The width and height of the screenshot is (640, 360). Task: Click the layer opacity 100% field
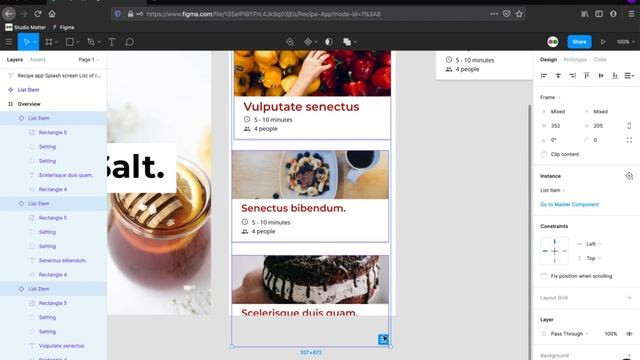point(611,333)
